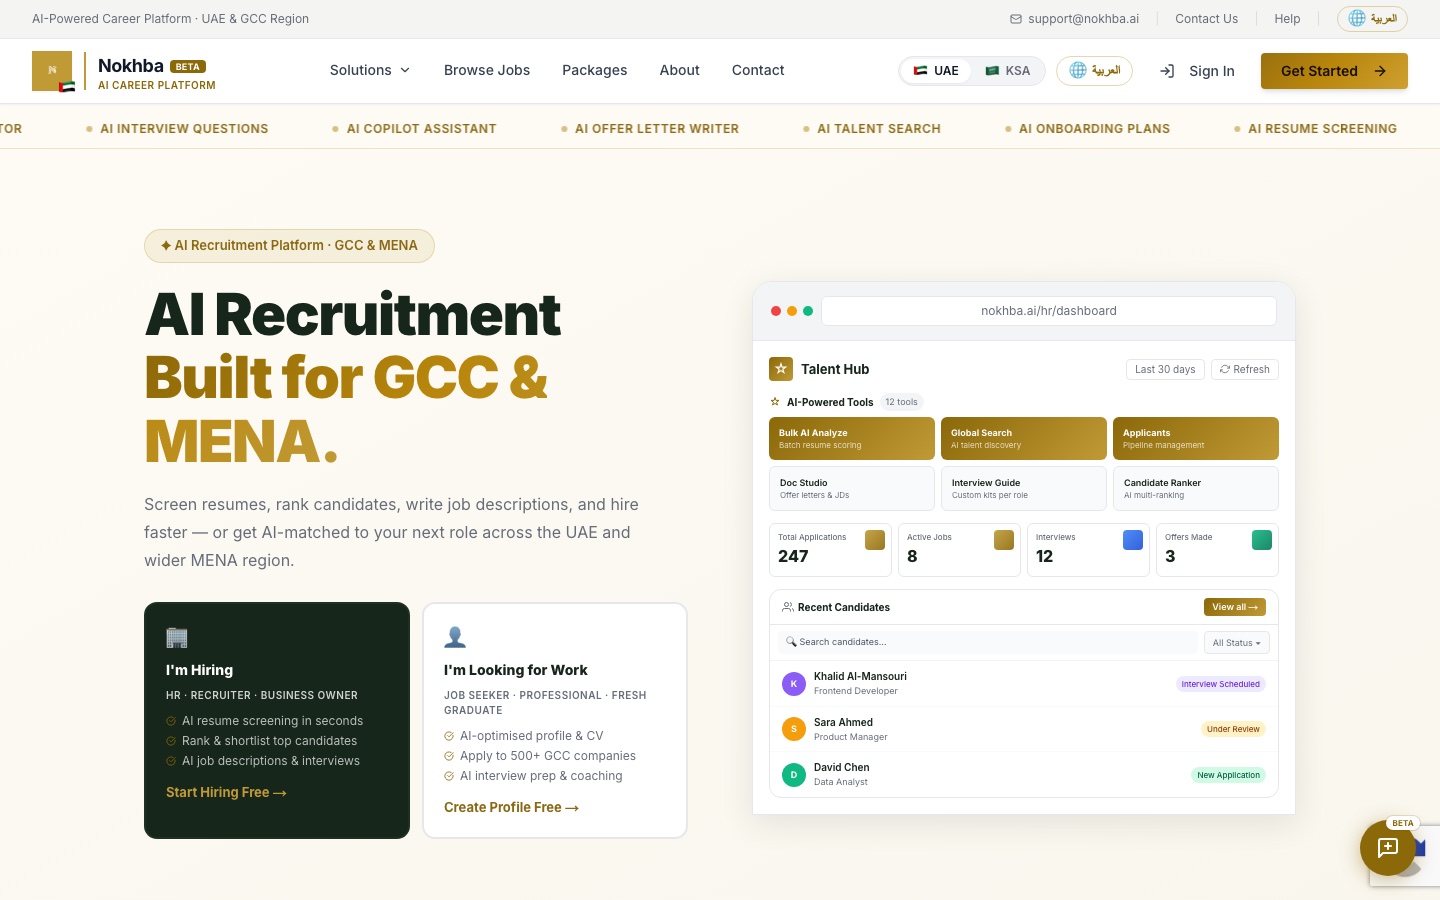Click View all recent candidates
This screenshot has width=1440, height=900.
click(1235, 607)
